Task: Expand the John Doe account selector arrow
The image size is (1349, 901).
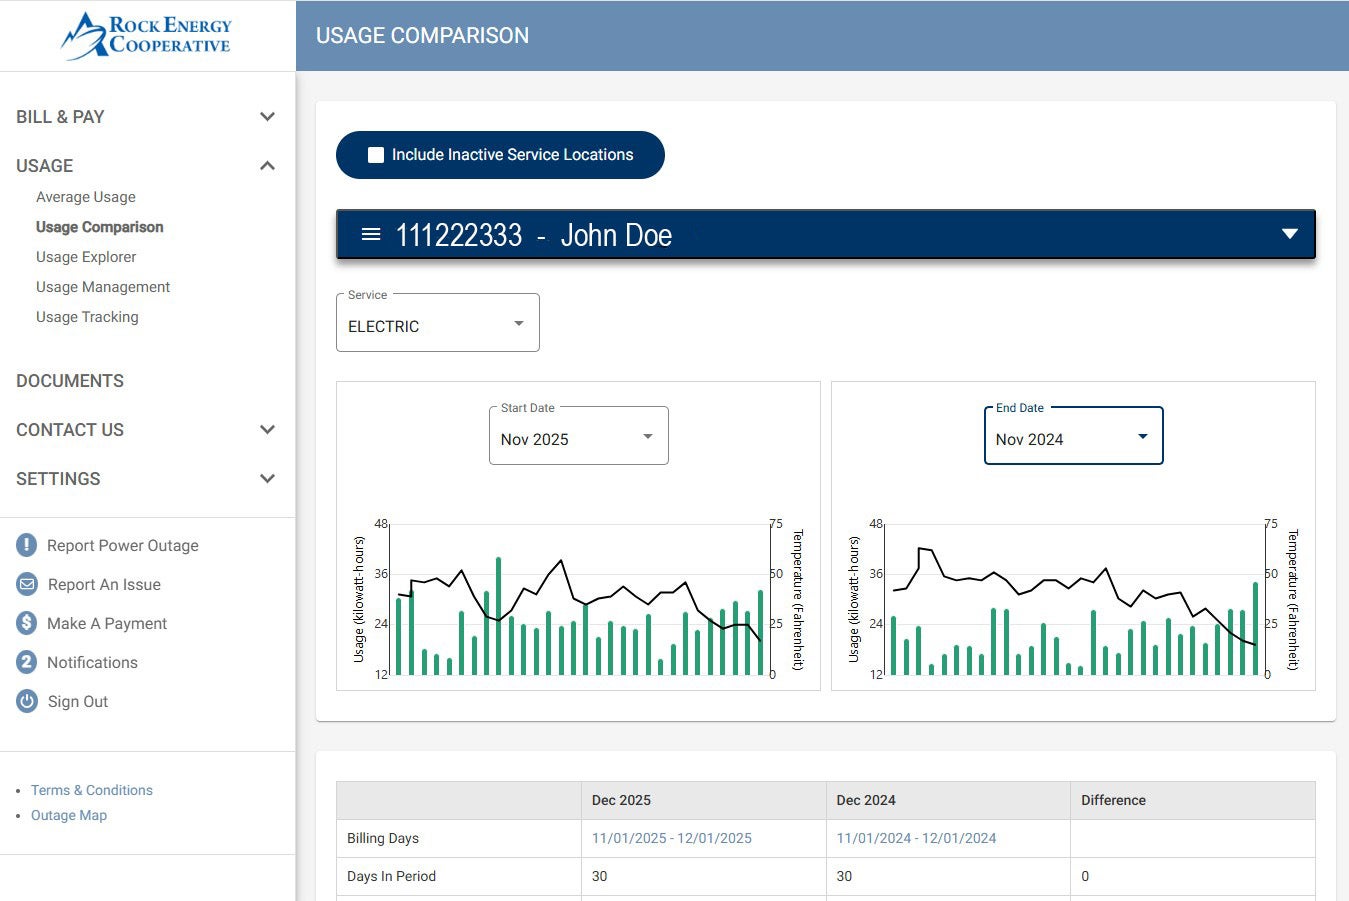Action: 1289,234
